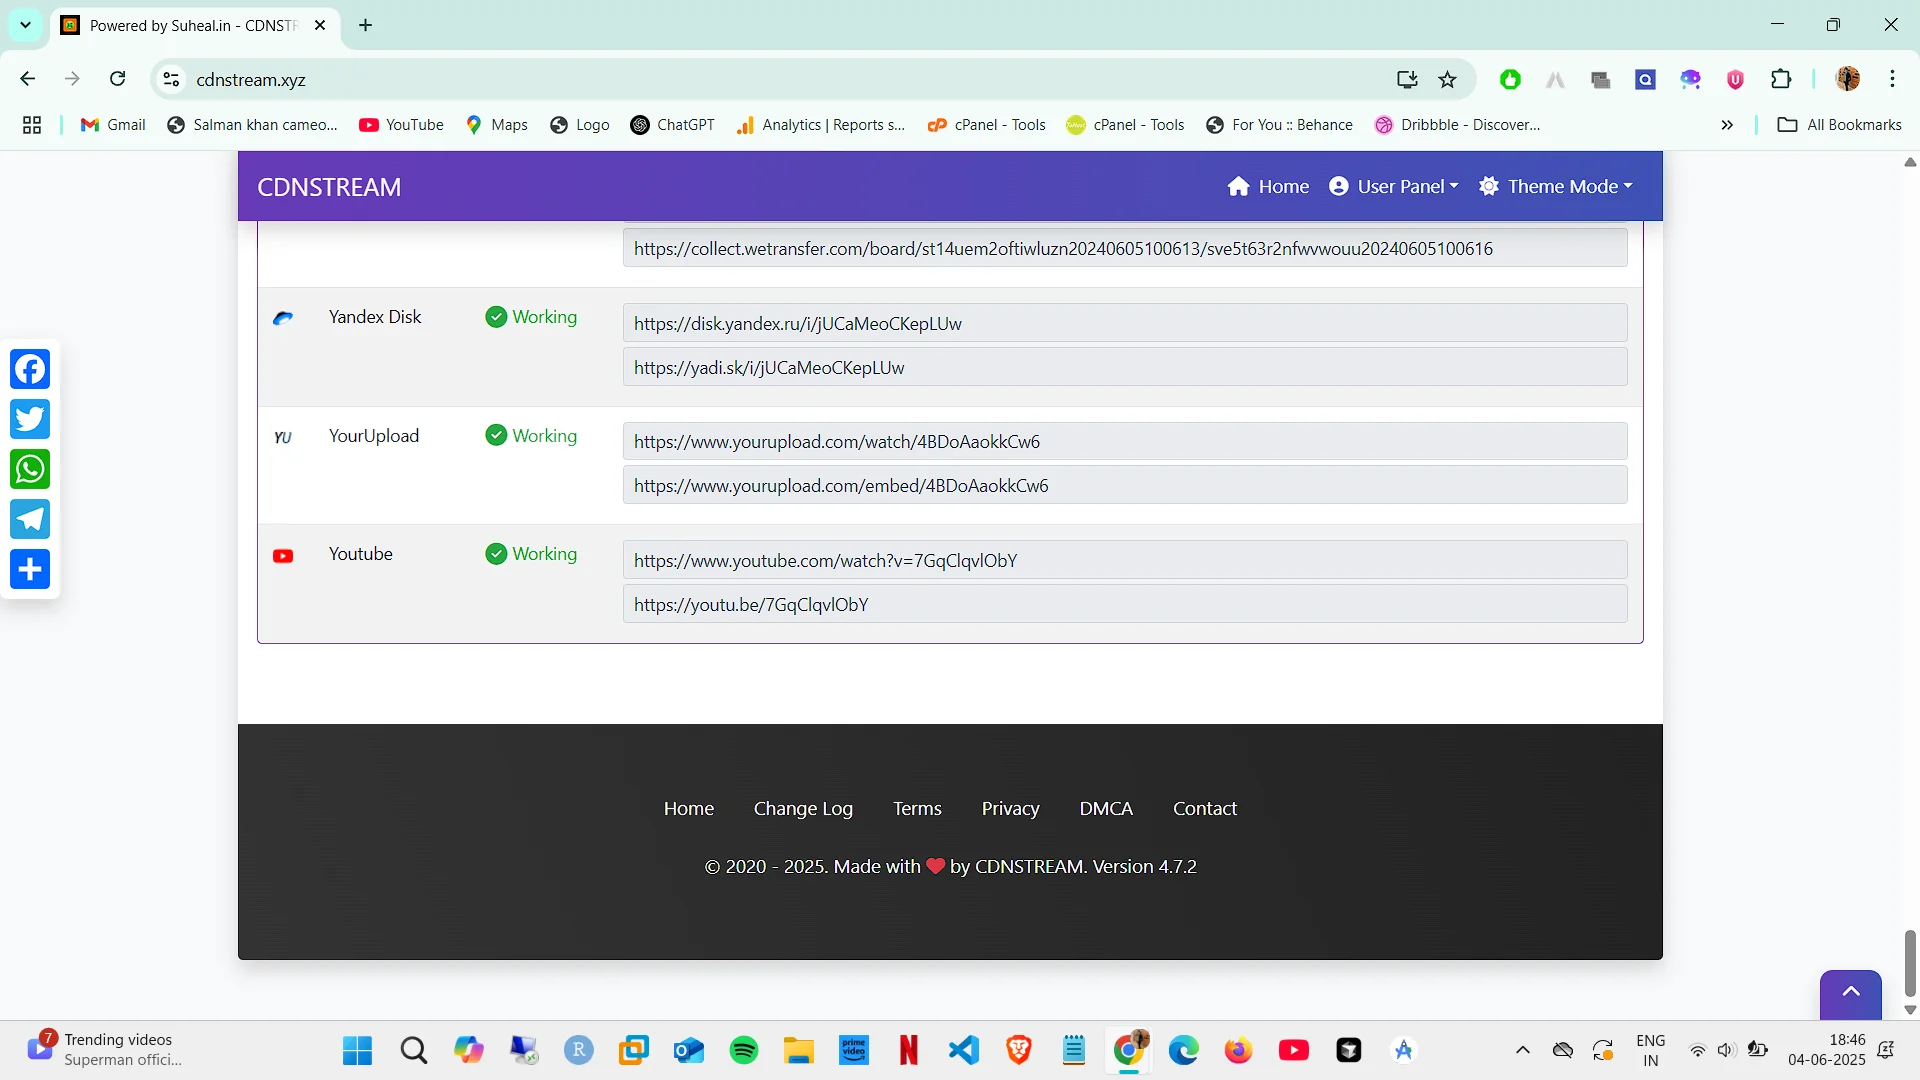This screenshot has width=1920, height=1080.
Task: Click the page vertical scrollbar thumb
Action: (x=1910, y=964)
